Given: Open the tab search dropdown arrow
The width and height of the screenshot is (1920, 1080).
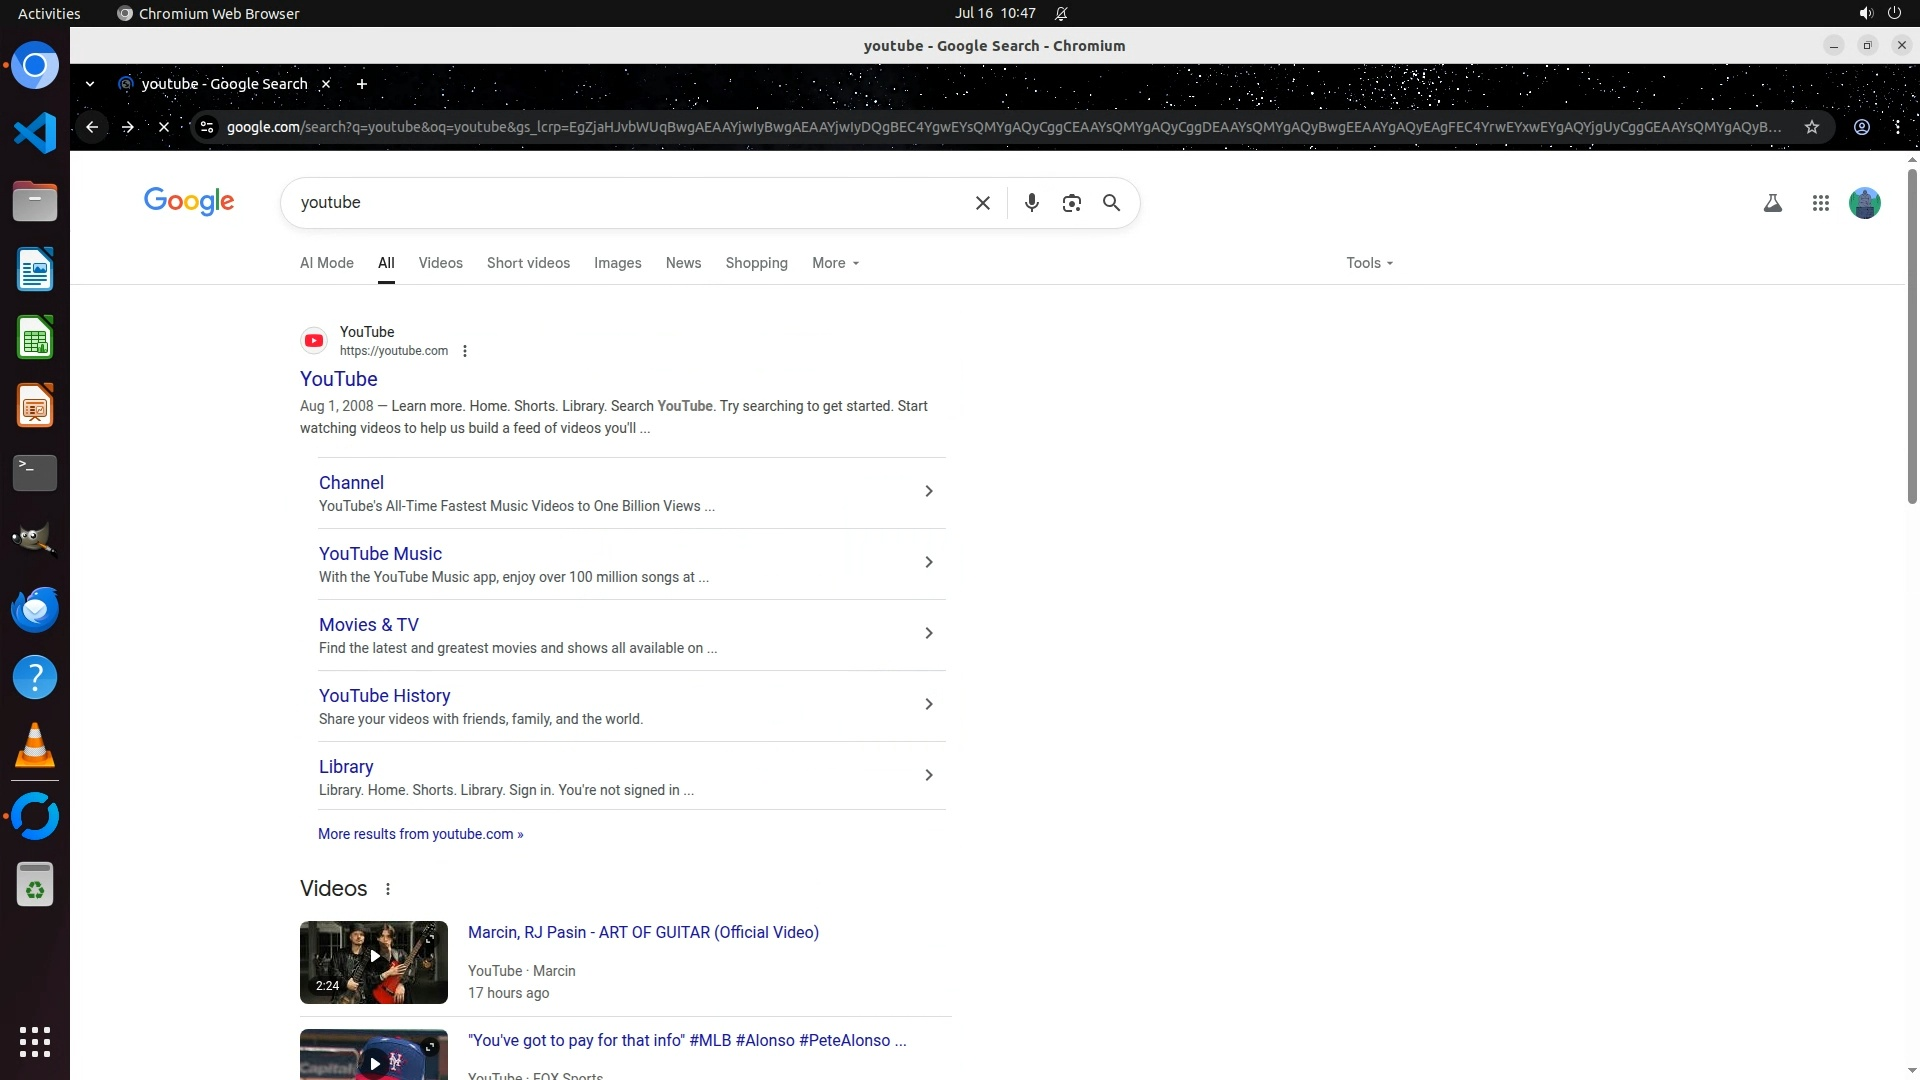Looking at the screenshot, I should pos(90,84).
